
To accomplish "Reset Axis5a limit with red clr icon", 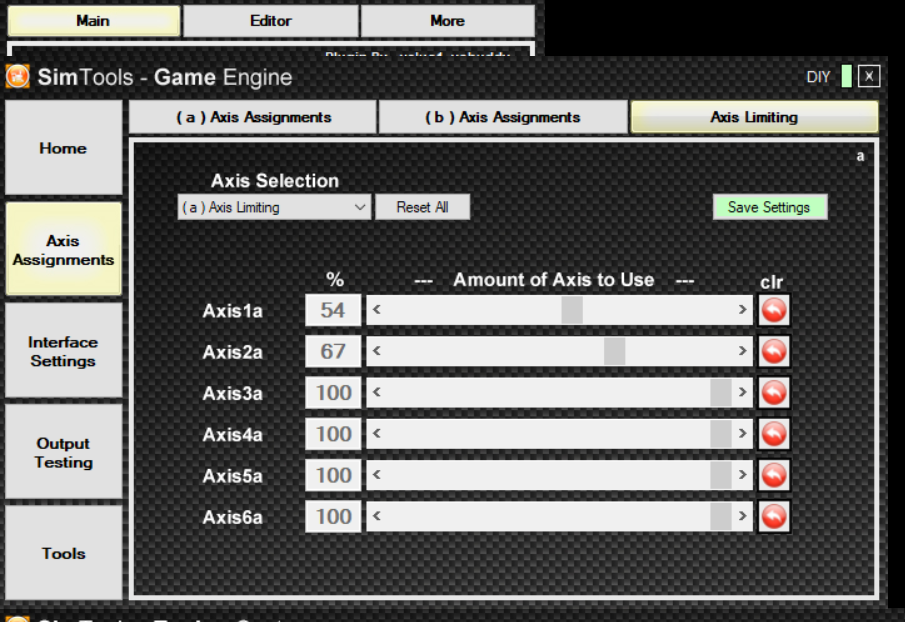I will tap(773, 475).
